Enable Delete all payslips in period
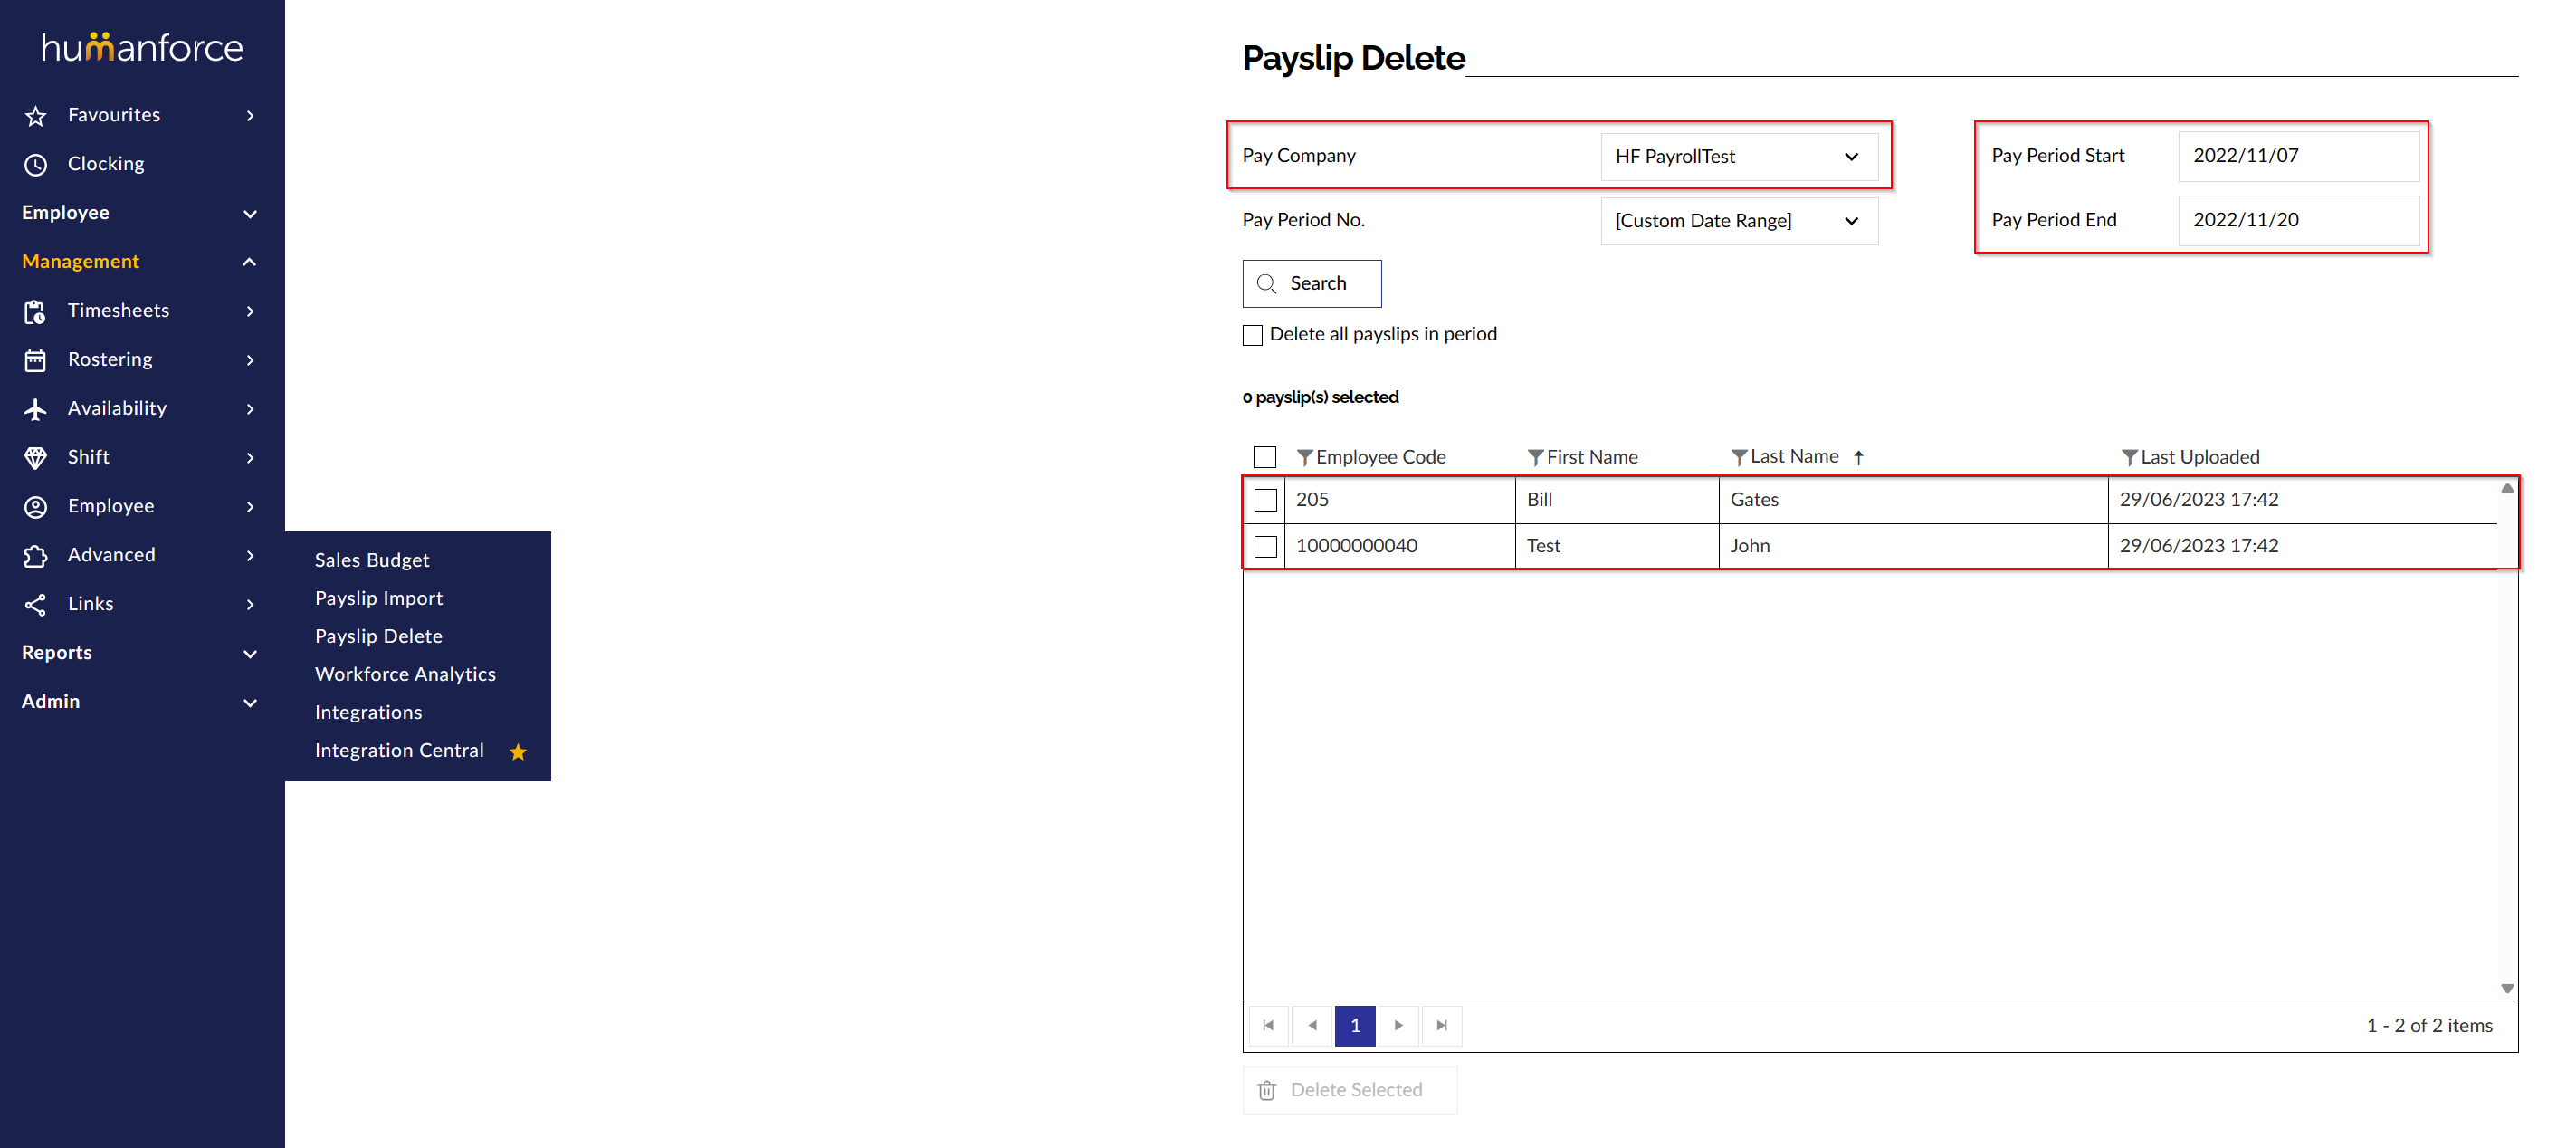This screenshot has width=2576, height=1148. click(1252, 335)
